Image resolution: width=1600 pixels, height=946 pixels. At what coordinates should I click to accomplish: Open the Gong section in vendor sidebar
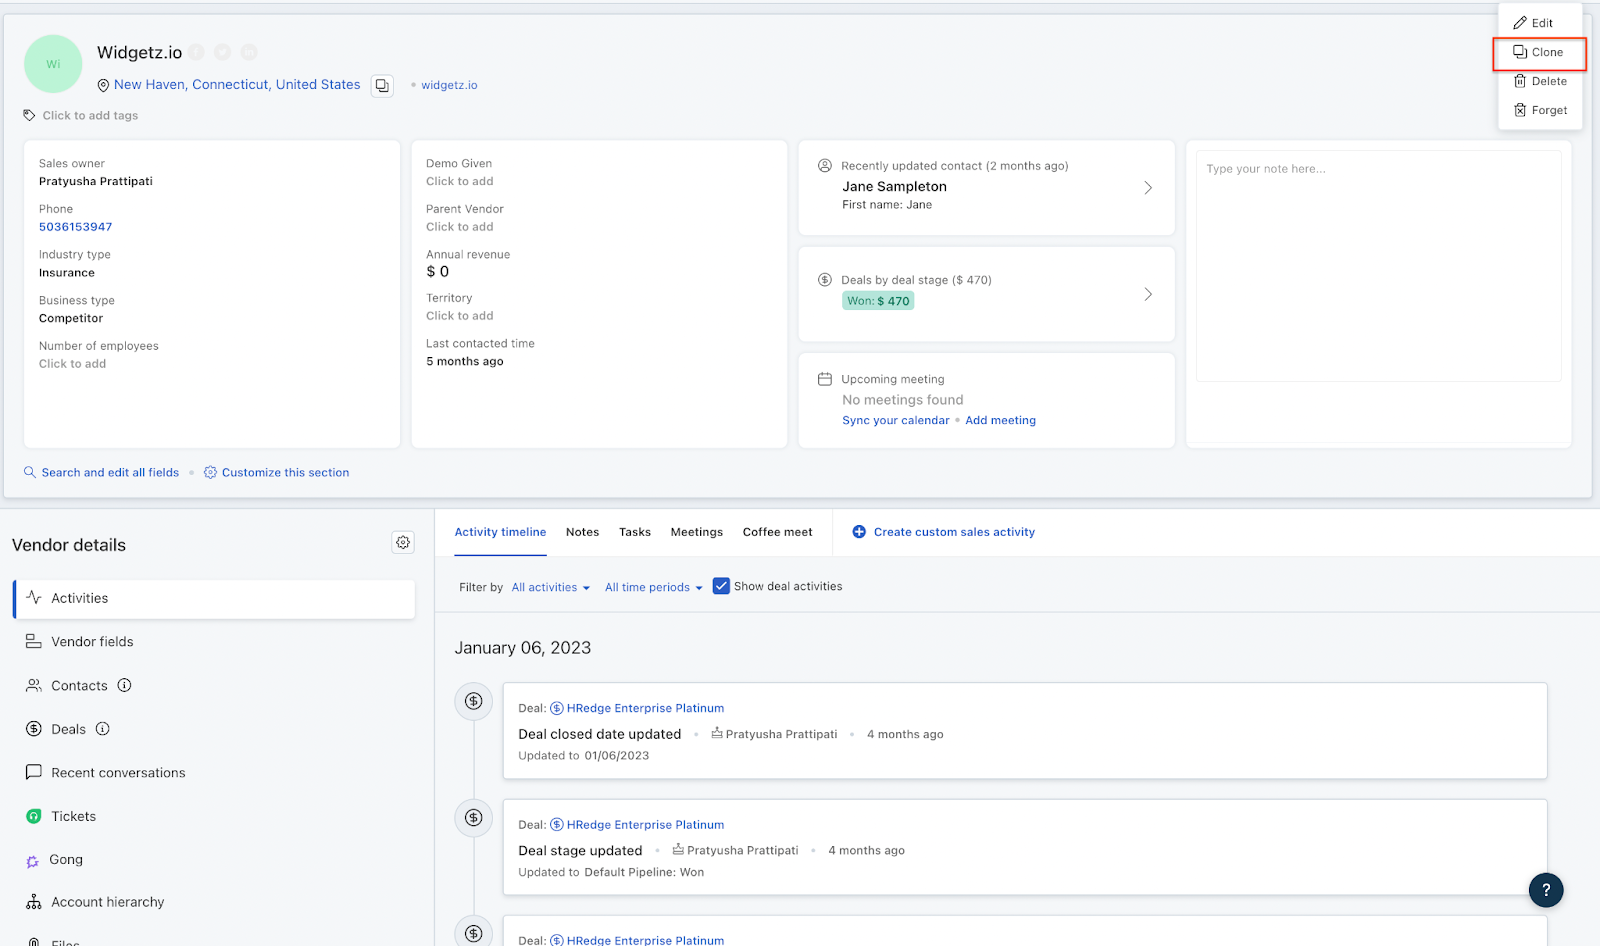[65, 859]
